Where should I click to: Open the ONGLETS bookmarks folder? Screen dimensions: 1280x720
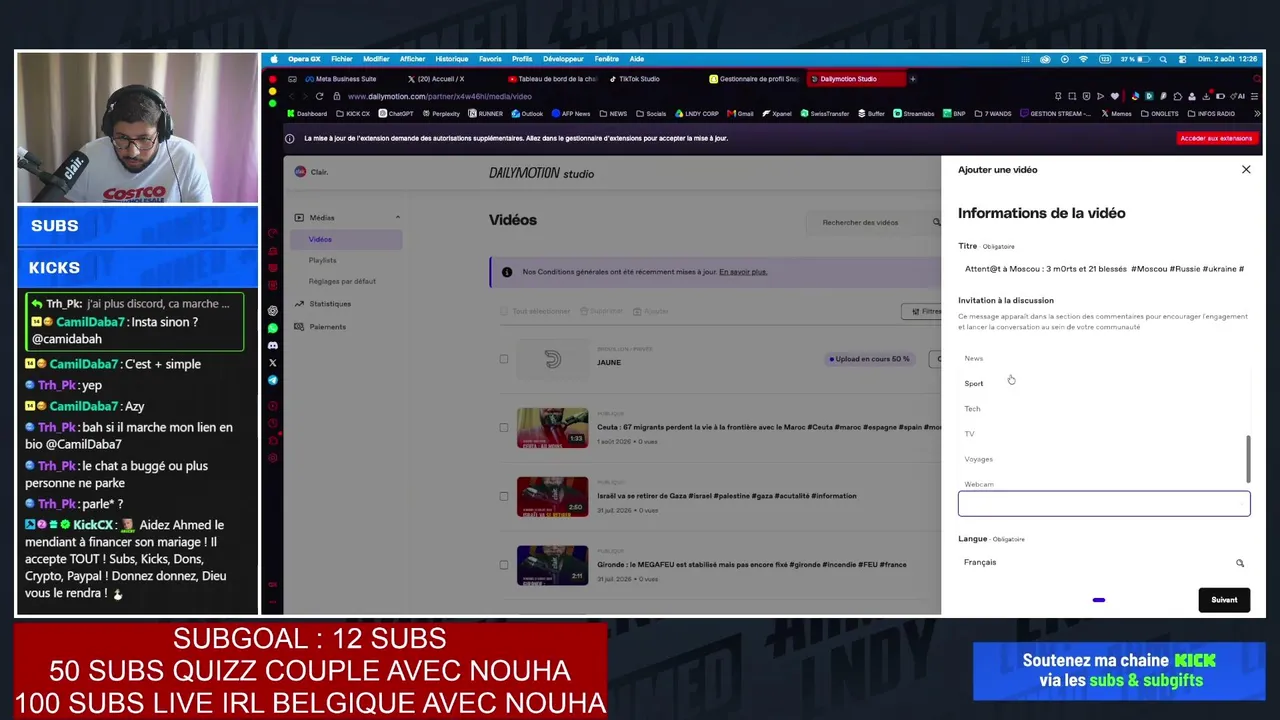point(1160,114)
